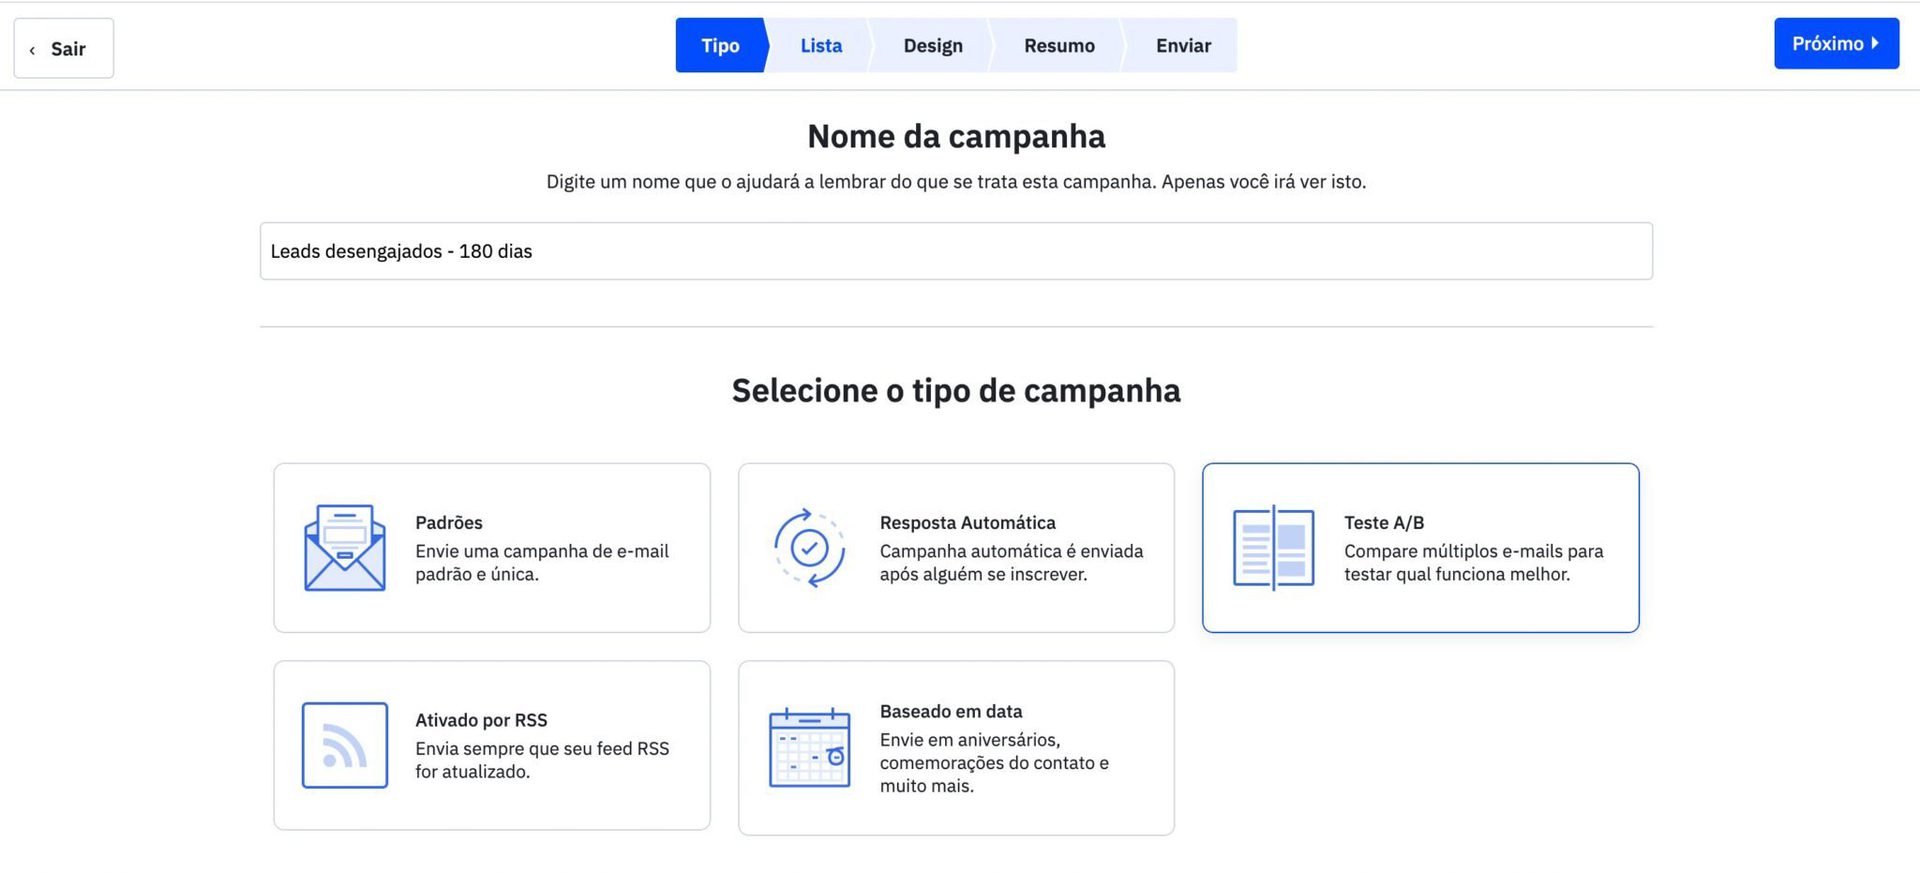The width and height of the screenshot is (1920, 874).
Task: Open the Design step tab
Action: coord(933,45)
